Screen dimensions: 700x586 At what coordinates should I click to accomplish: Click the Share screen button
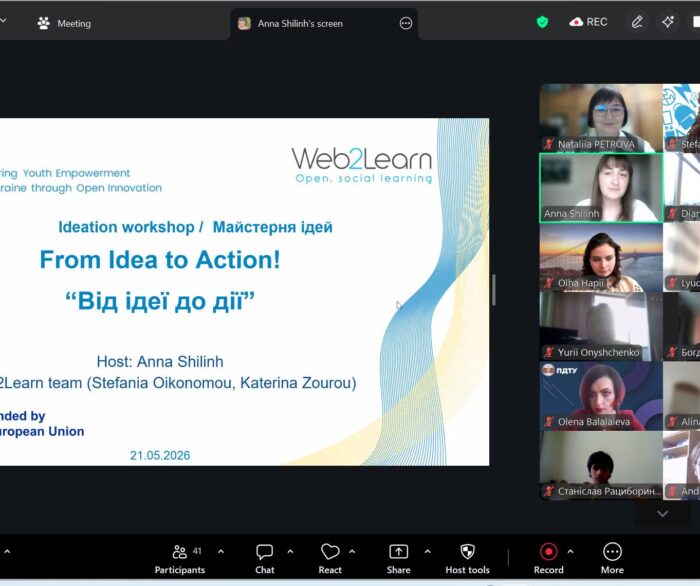coord(399,559)
